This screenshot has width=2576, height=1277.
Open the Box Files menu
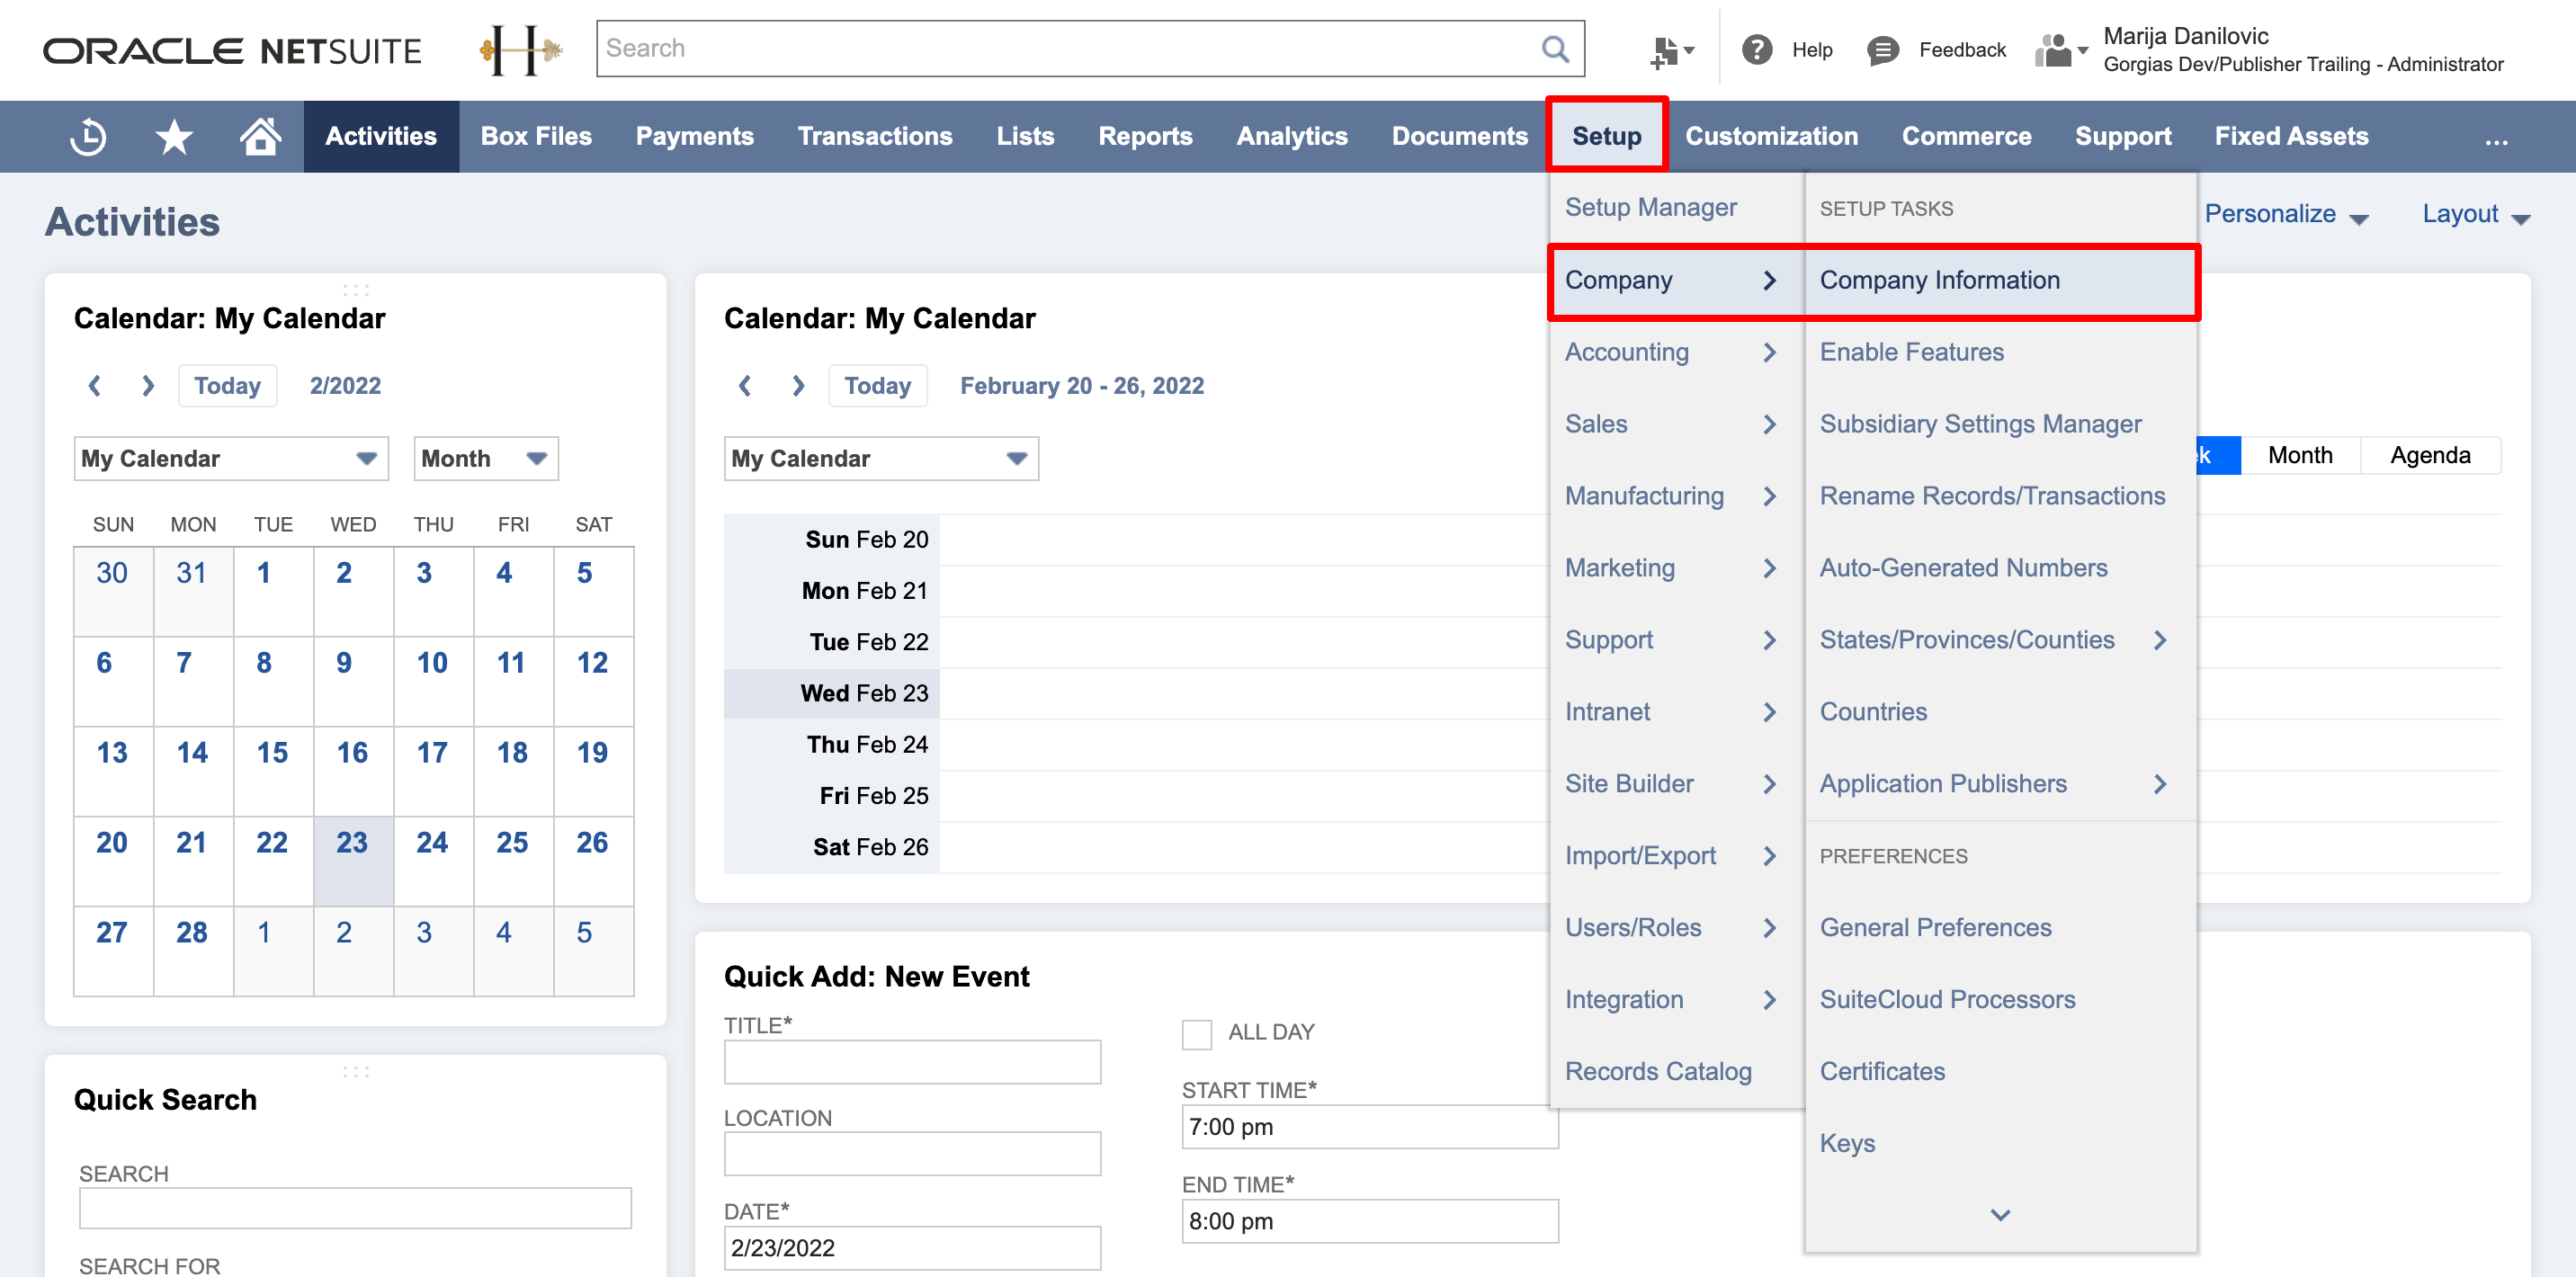point(536,136)
